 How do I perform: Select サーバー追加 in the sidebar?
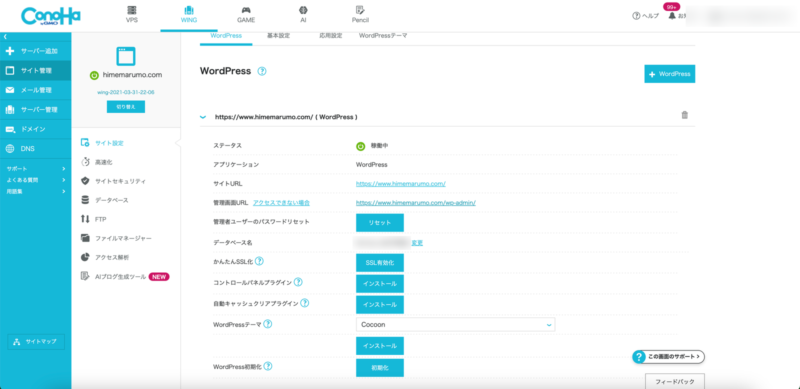click(36, 51)
